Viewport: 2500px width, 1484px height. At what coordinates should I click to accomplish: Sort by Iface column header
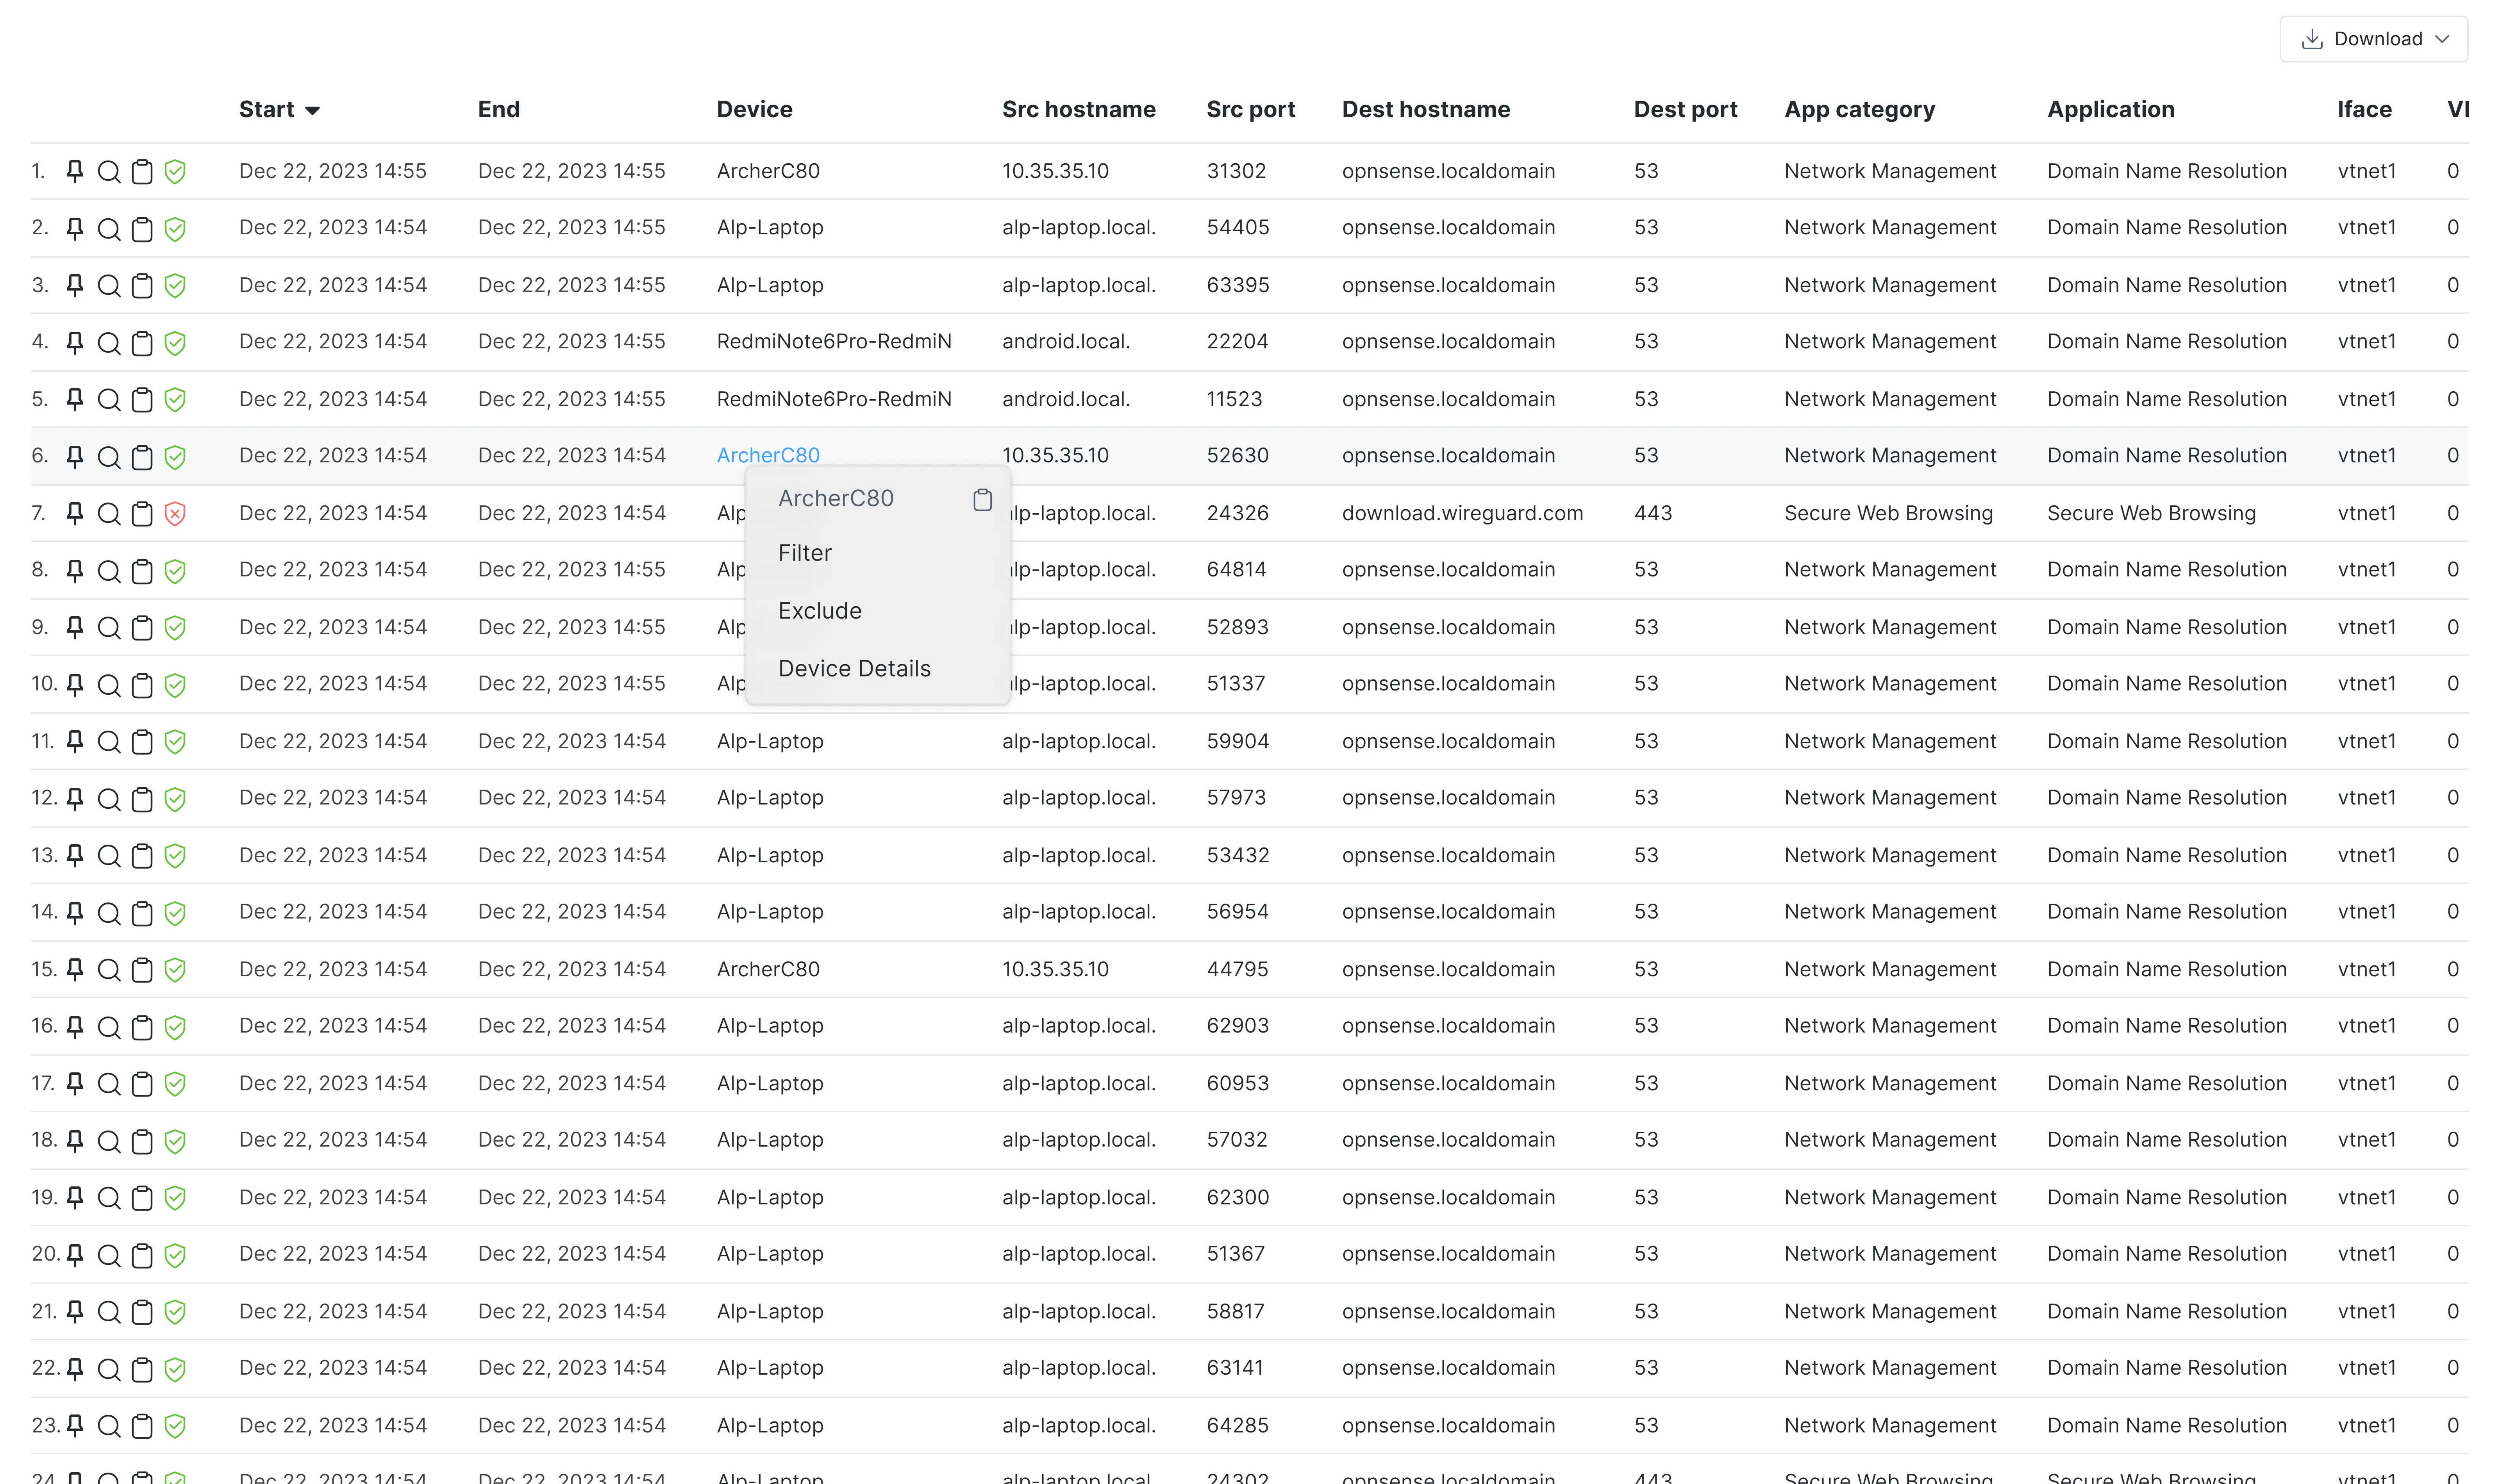click(x=2364, y=109)
